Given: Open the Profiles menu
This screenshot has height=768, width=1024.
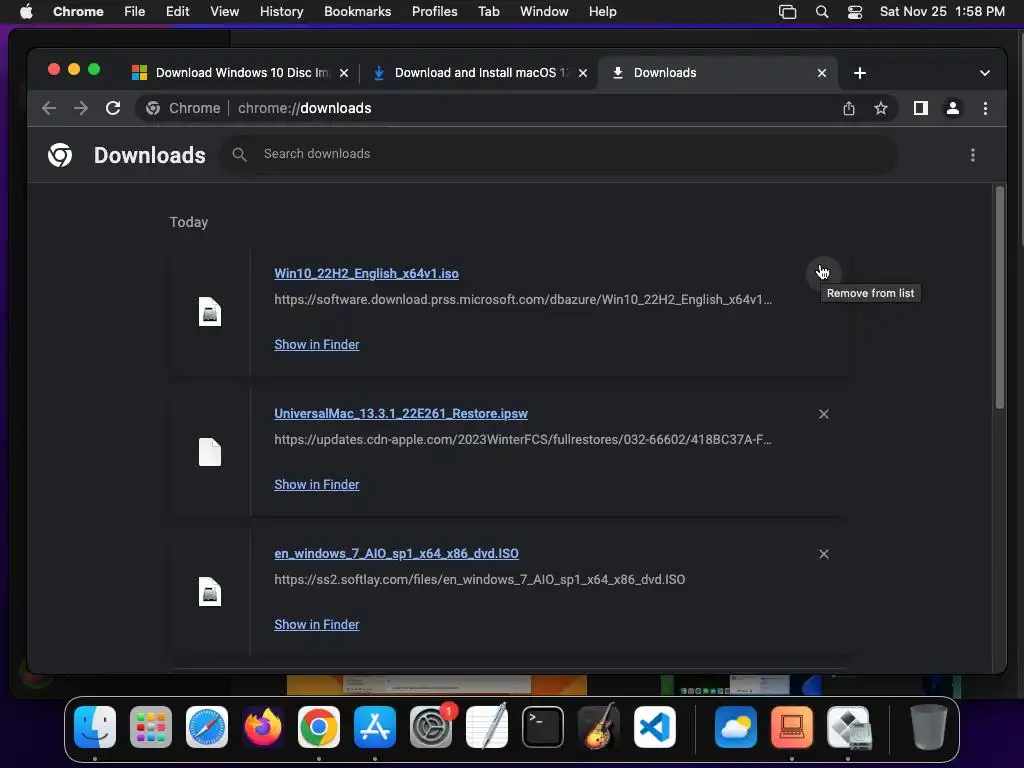Looking at the screenshot, I should point(434,12).
